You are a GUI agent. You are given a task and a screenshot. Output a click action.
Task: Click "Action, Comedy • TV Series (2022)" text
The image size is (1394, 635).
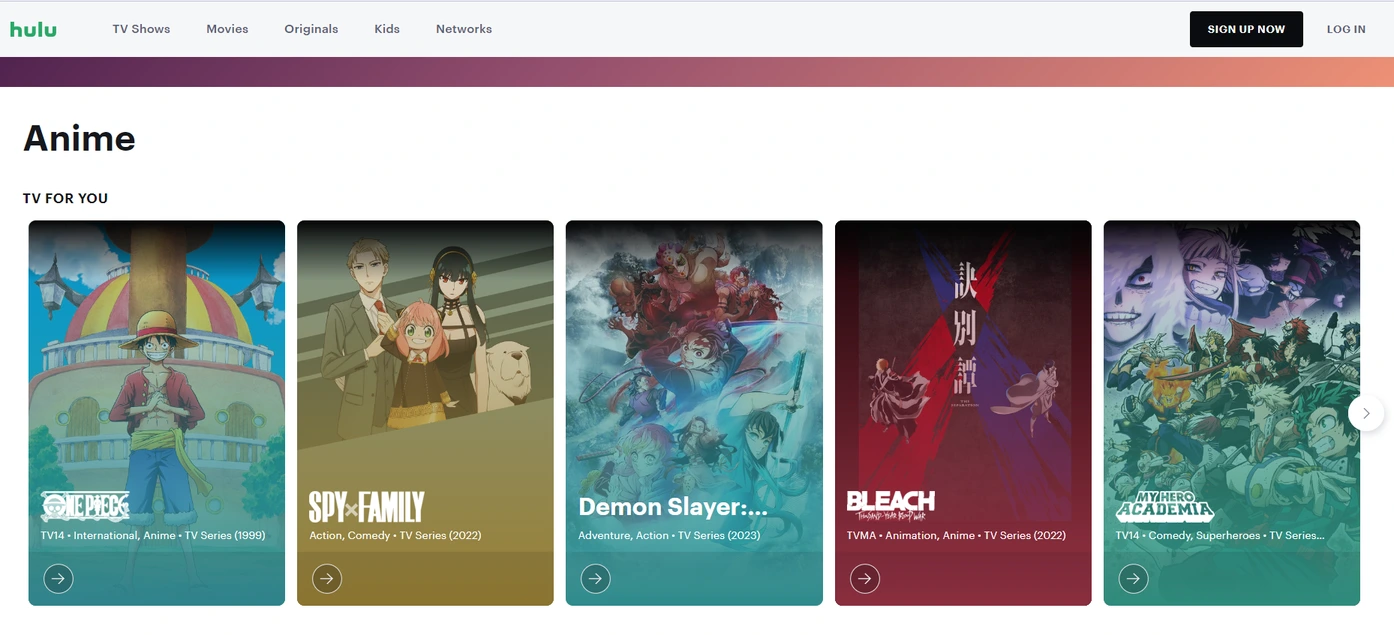click(395, 536)
